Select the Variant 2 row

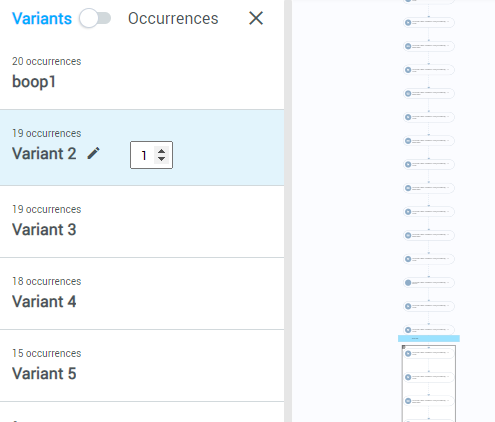(x=142, y=148)
